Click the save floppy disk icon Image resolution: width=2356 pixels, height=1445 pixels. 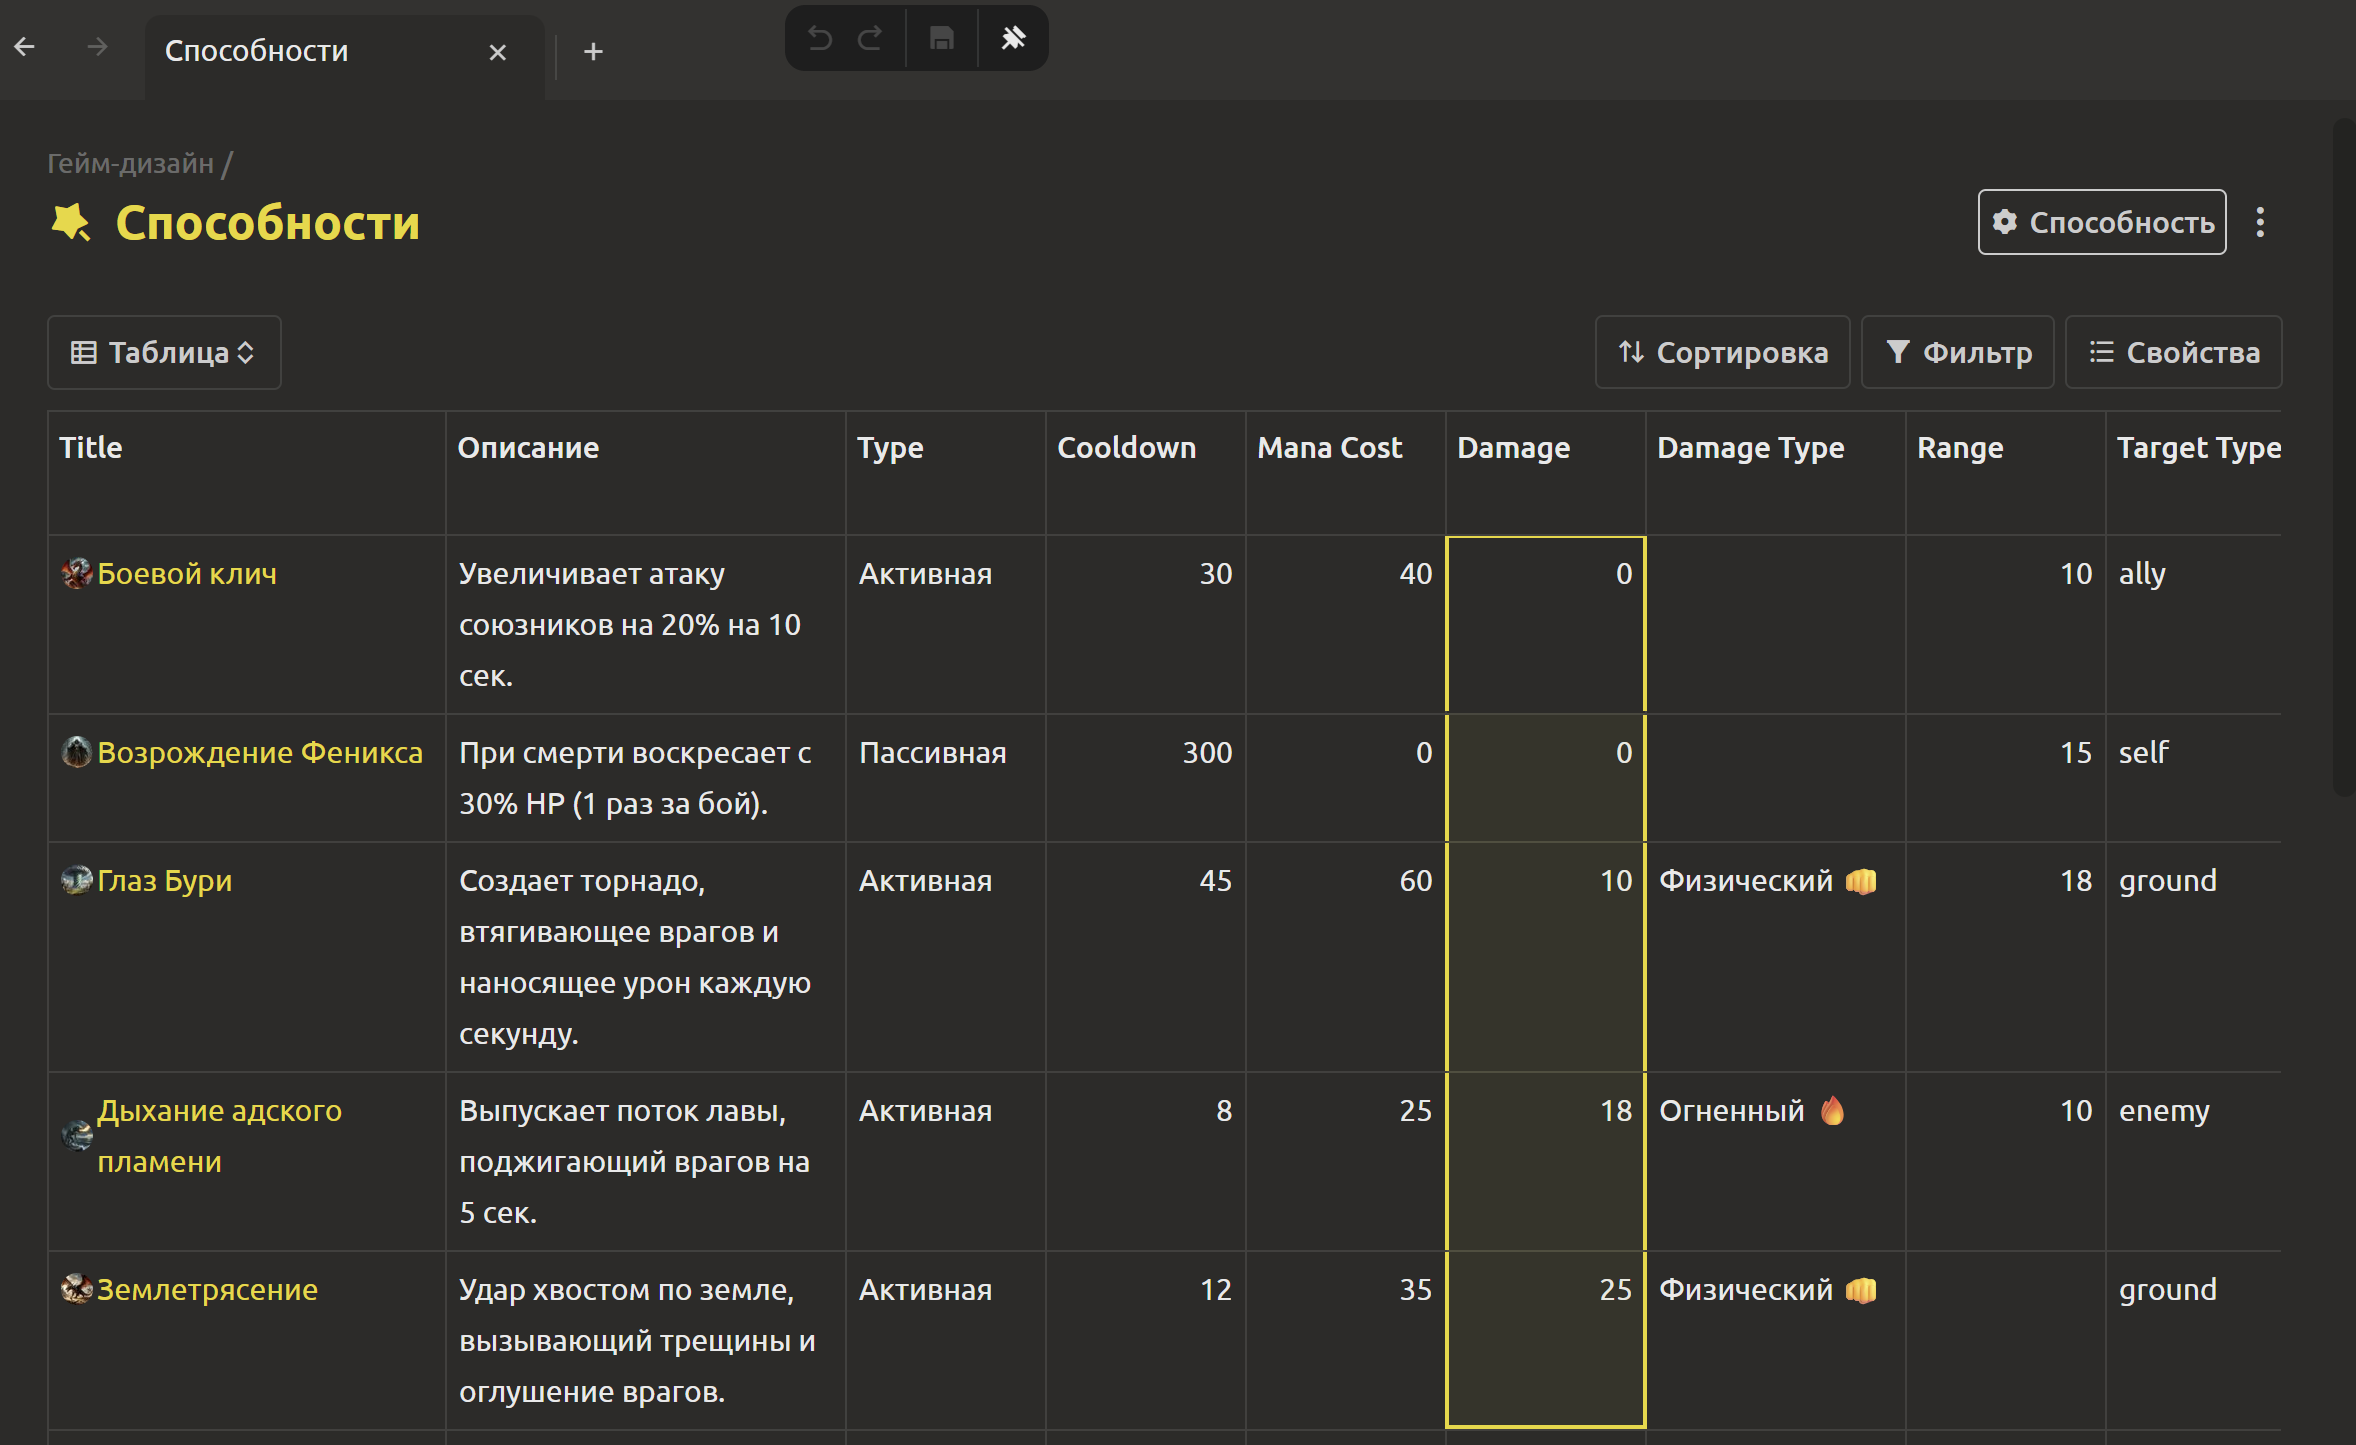941,39
